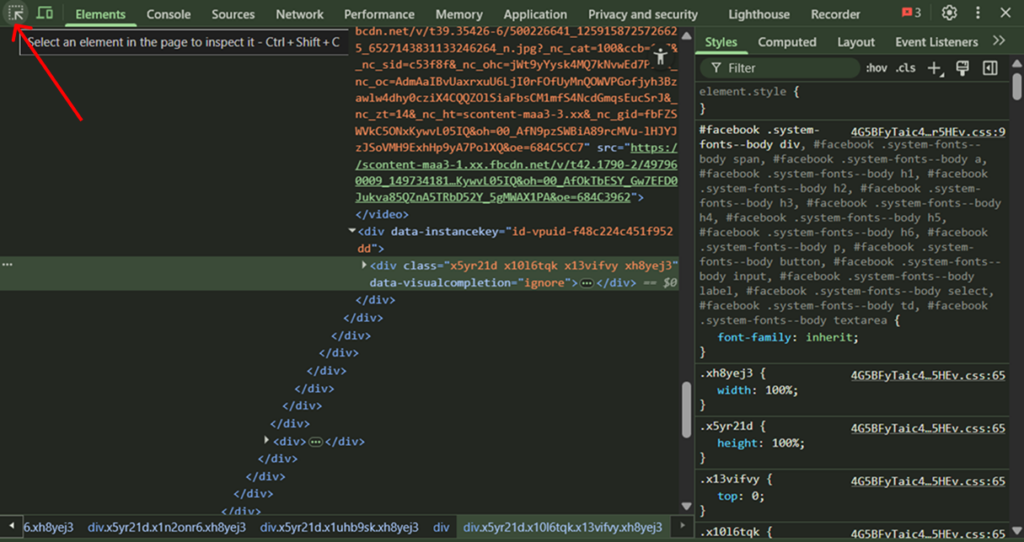
Task: Open the Network tab
Action: pos(300,14)
